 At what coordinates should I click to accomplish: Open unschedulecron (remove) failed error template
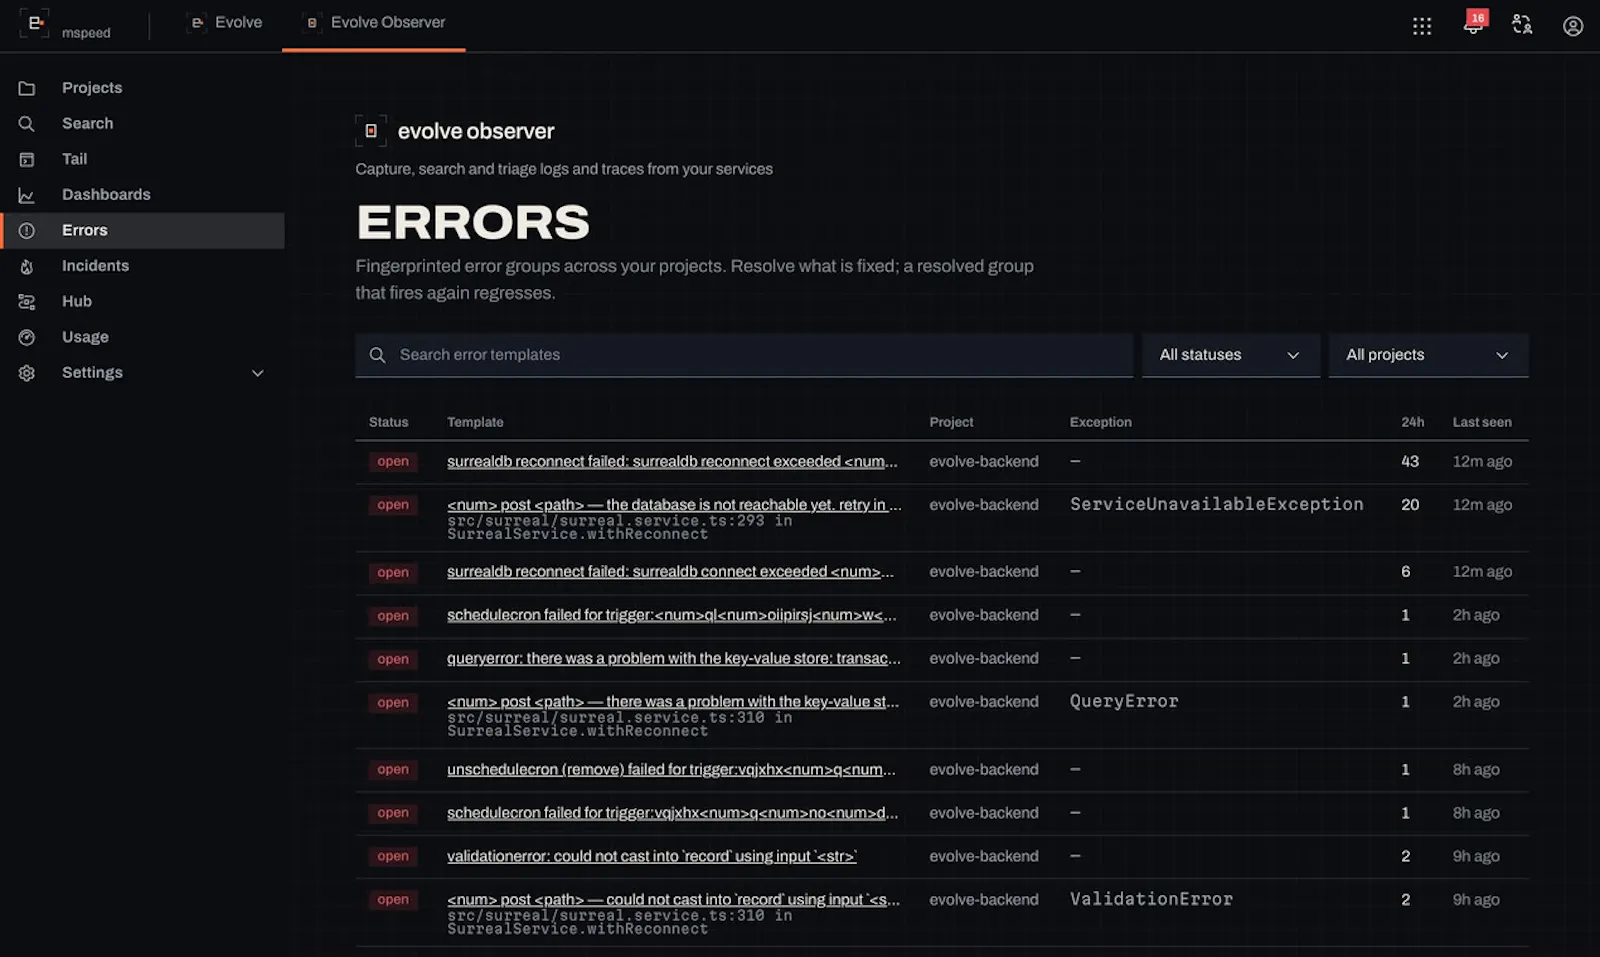click(x=671, y=770)
